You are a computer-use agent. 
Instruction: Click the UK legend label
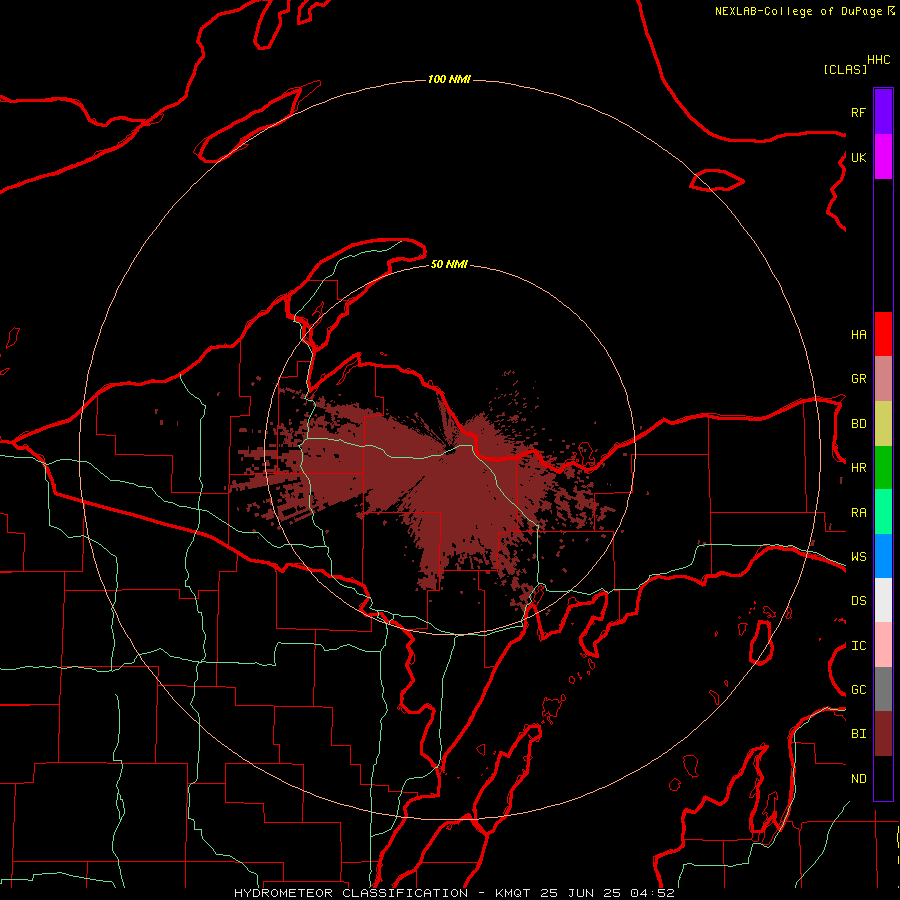pyautogui.click(x=858, y=157)
